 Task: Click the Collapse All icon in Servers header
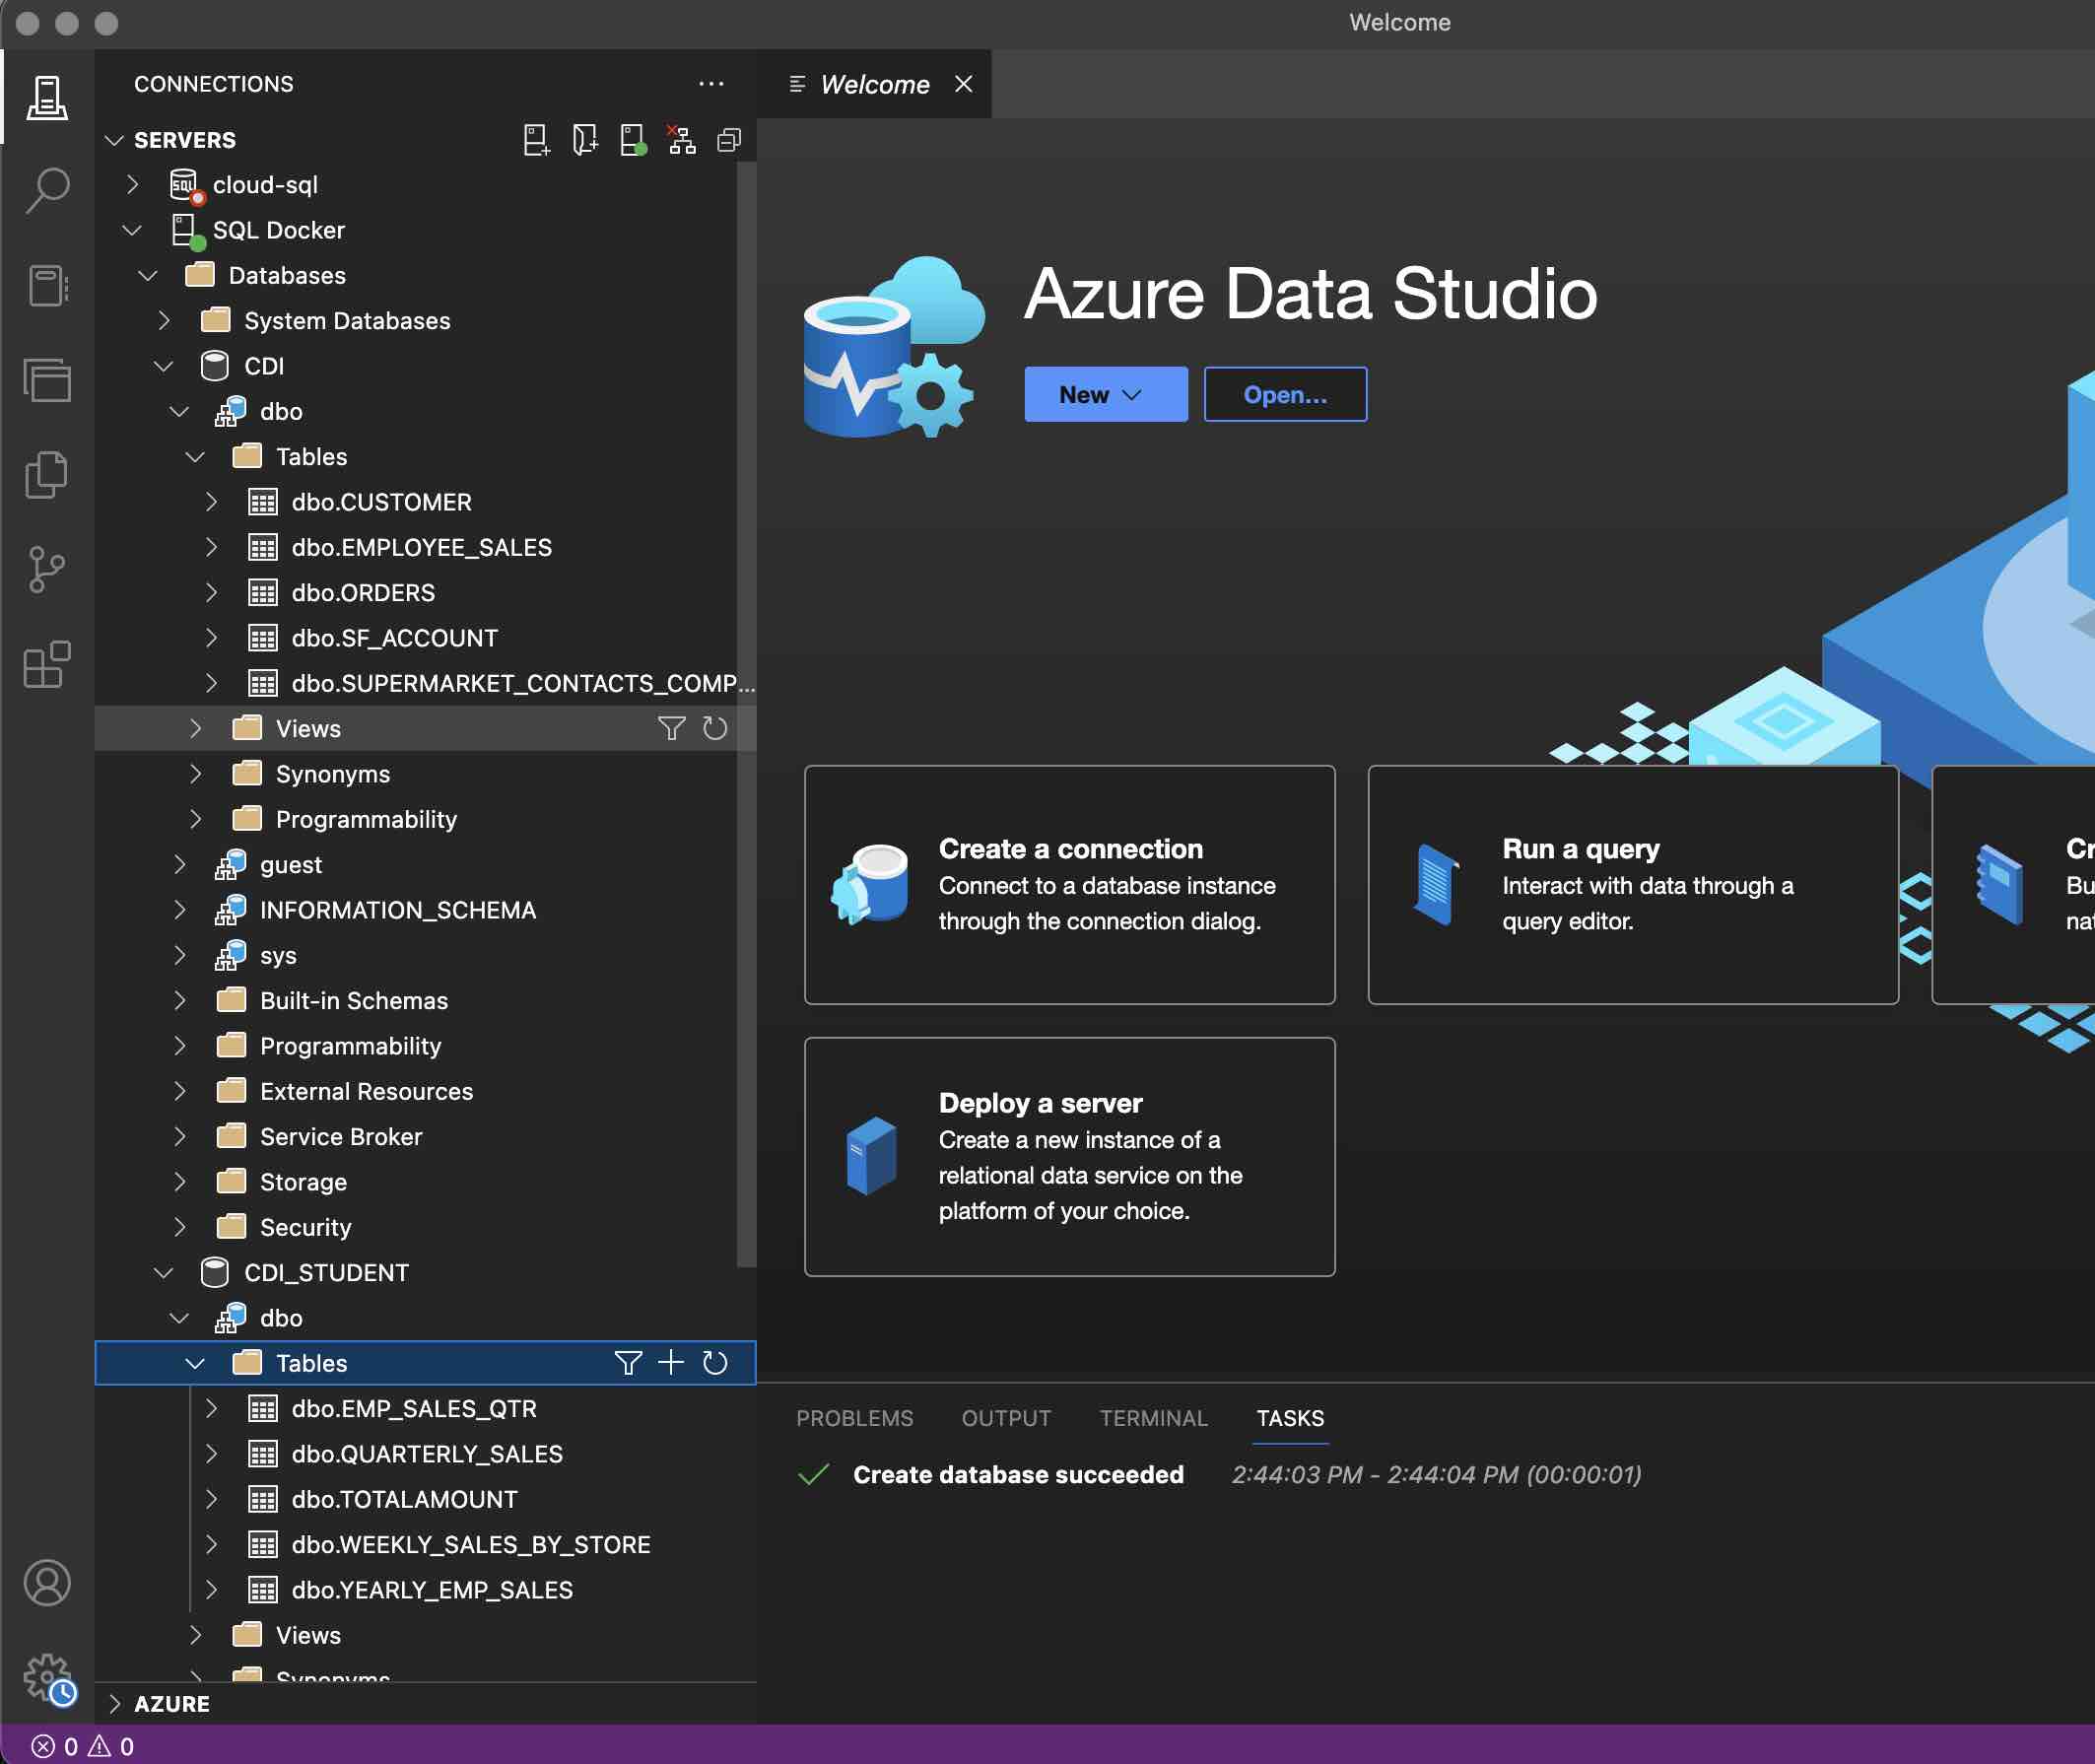point(729,140)
